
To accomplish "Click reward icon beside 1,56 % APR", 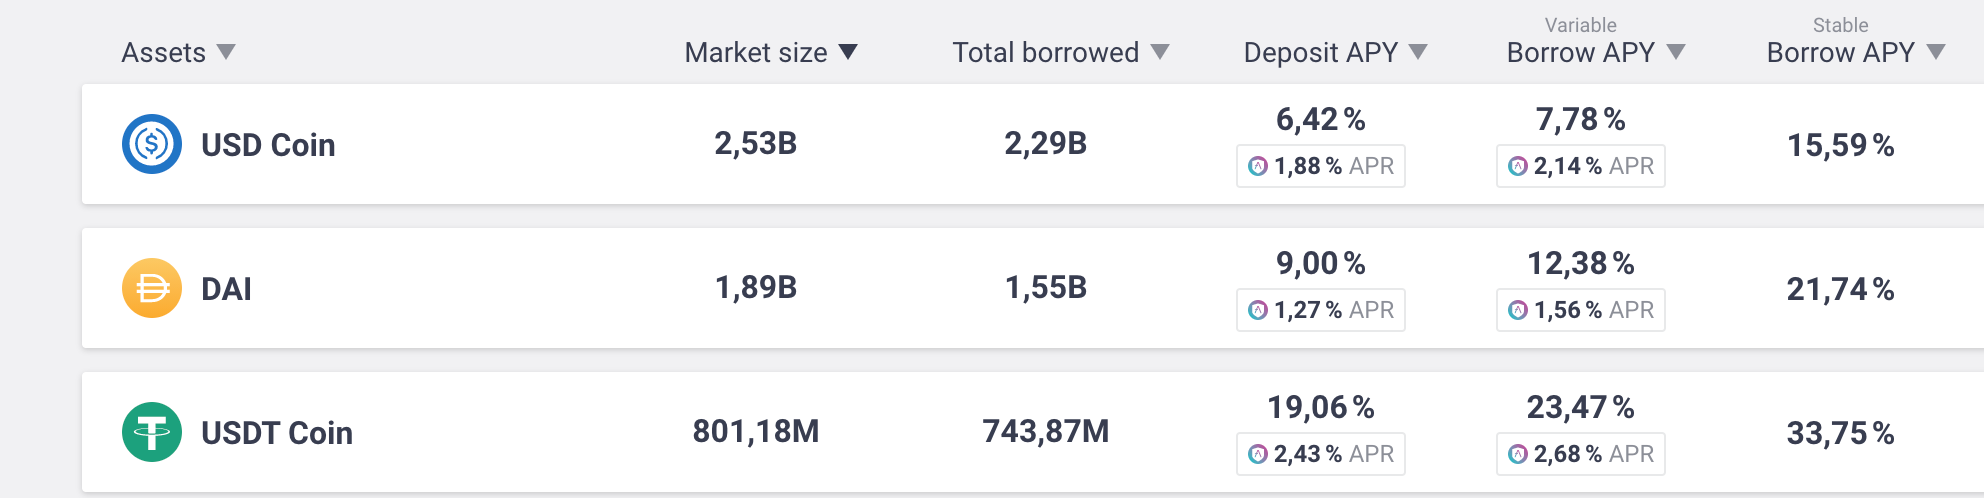I will click(x=1518, y=310).
